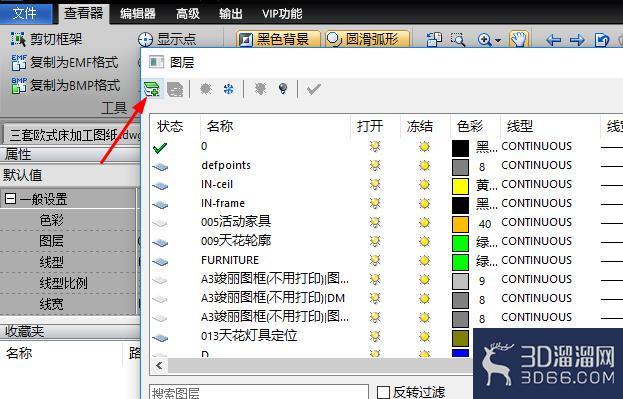Click the dark bulb on icon
623x399 pixels.
pyautogui.click(x=283, y=89)
